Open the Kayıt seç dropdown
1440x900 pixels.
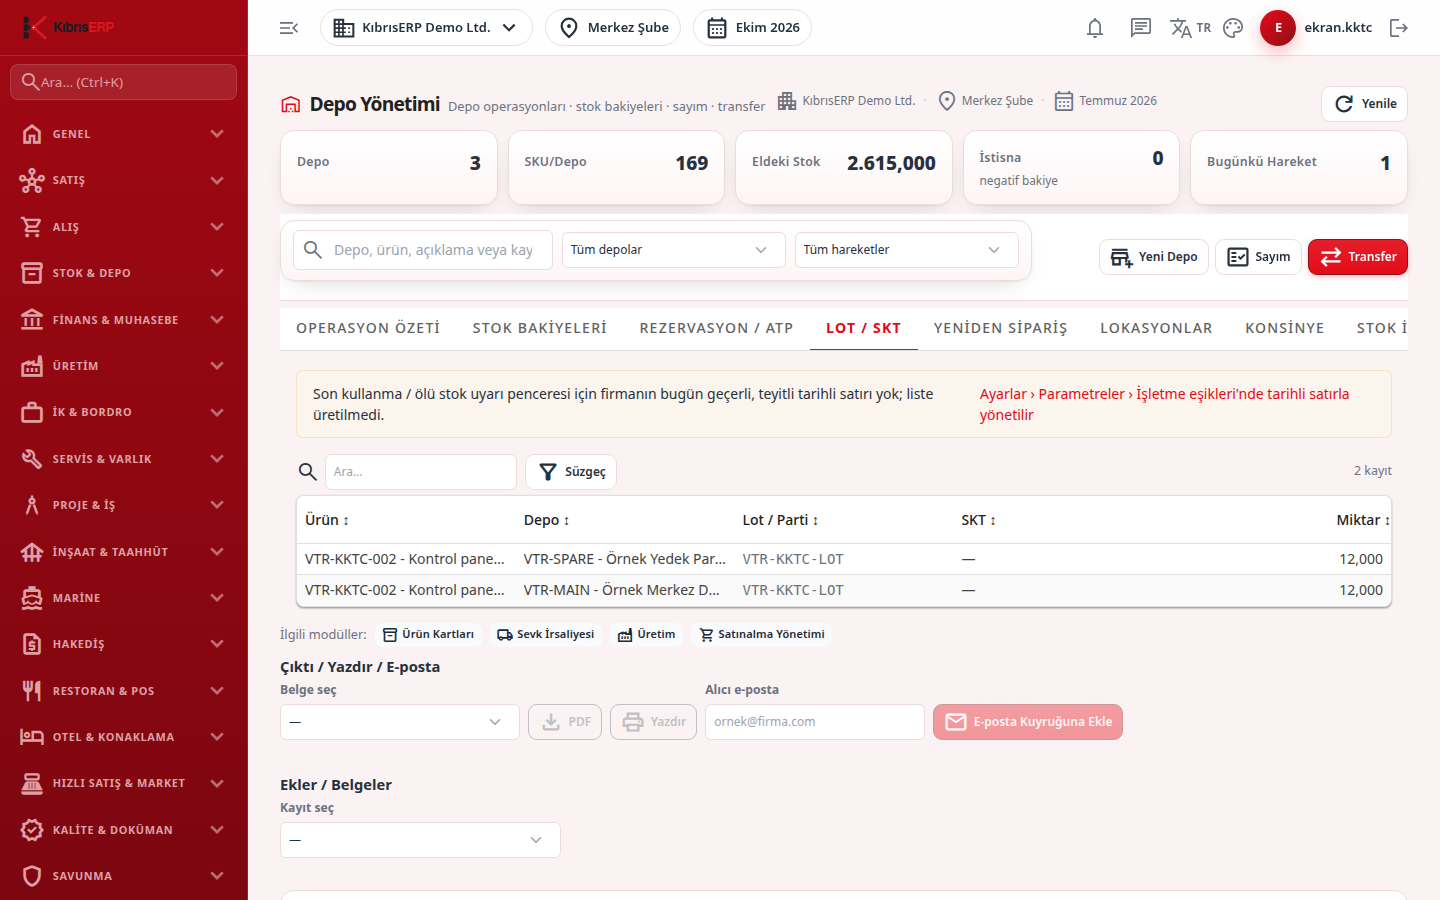420,840
